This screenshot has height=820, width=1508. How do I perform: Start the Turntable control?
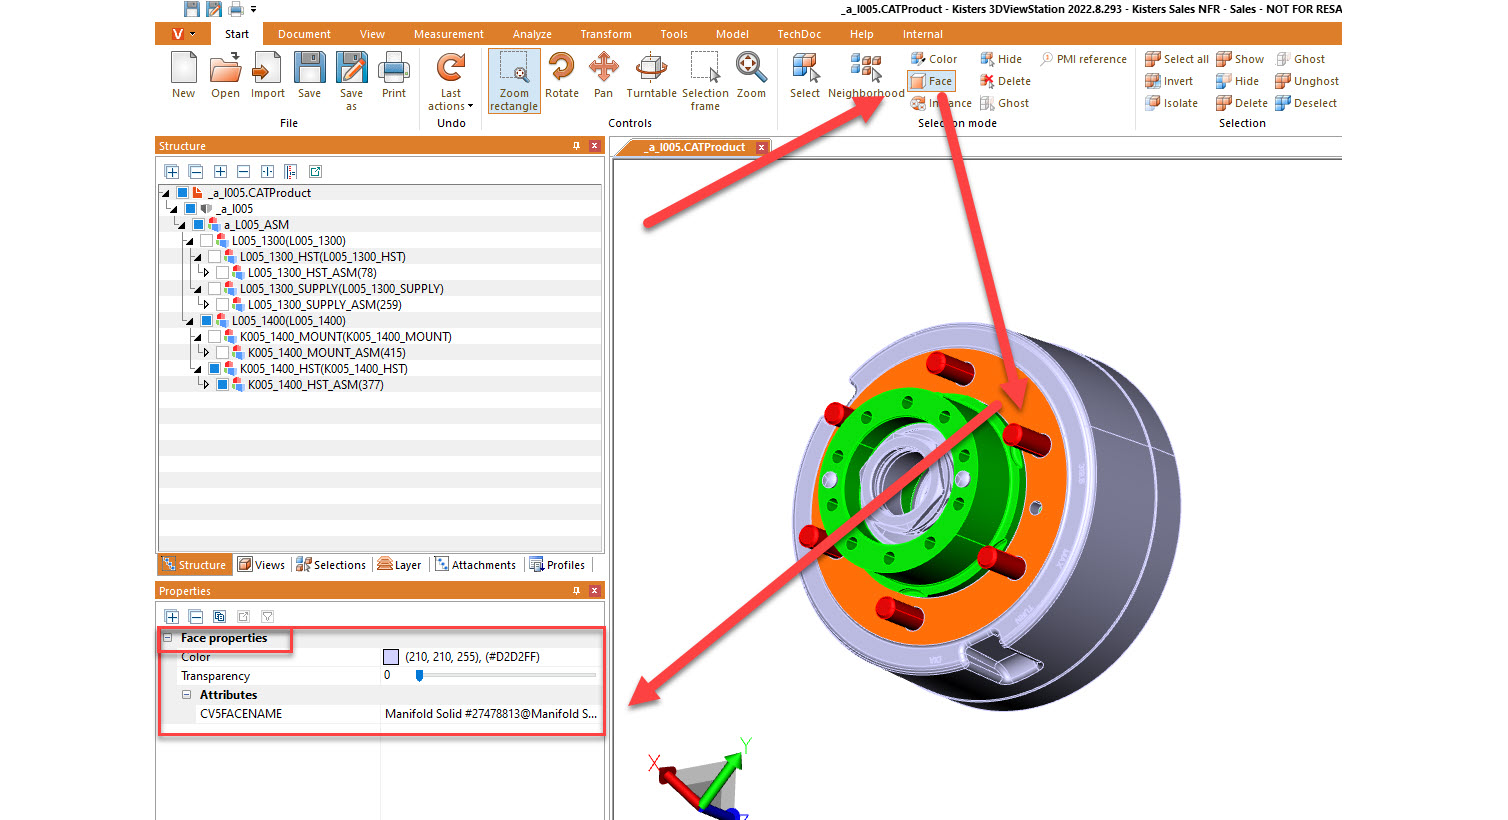pos(651,76)
